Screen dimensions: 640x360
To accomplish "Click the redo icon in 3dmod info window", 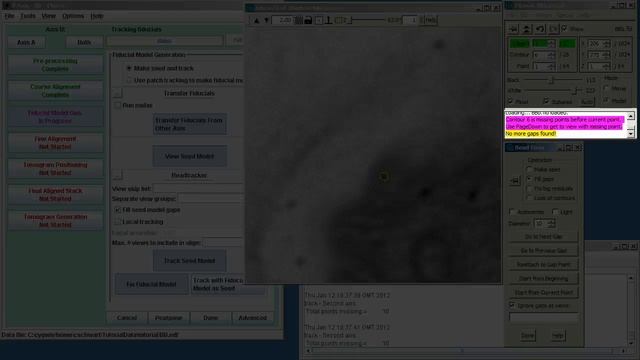I will (553, 29).
